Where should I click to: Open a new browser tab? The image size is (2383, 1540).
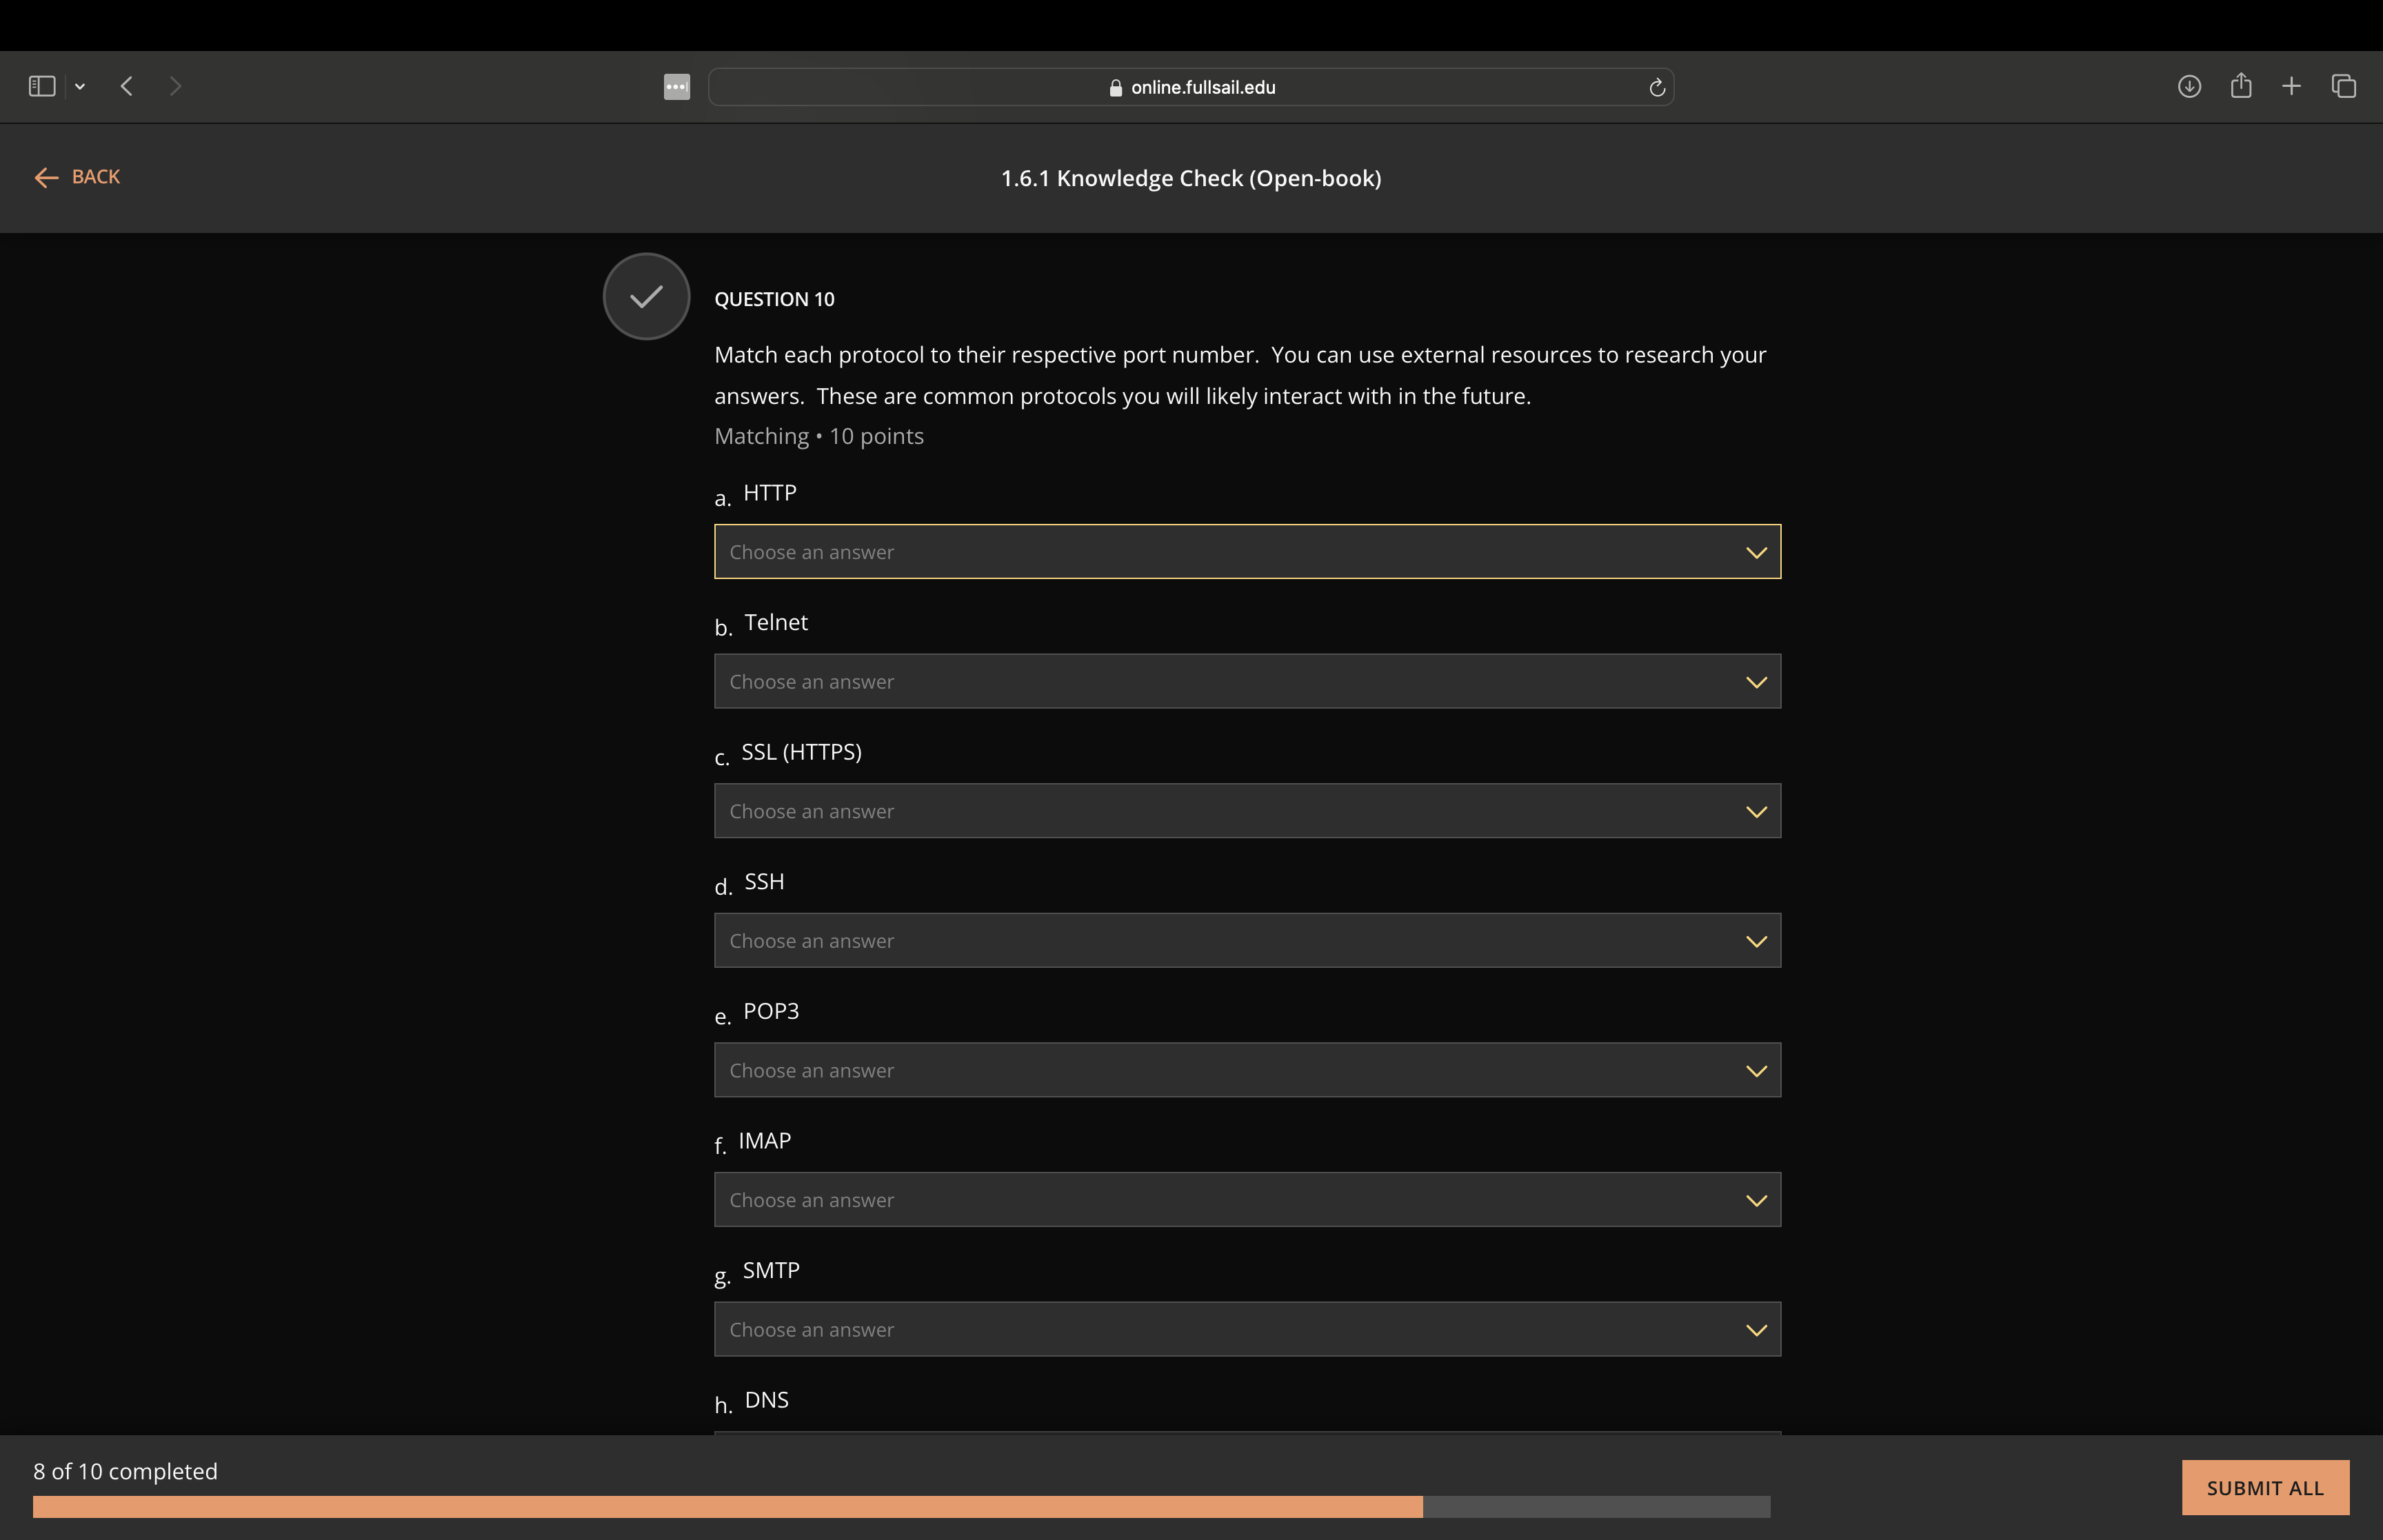pyautogui.click(x=2291, y=86)
